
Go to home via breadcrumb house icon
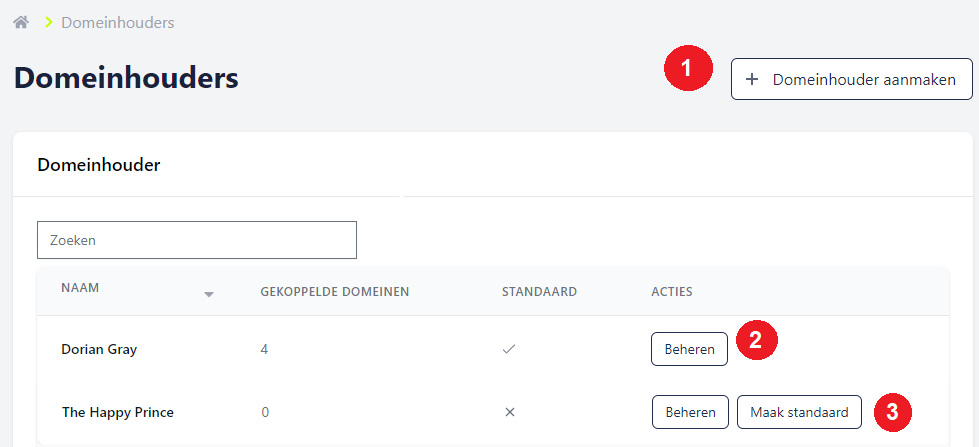(21, 22)
